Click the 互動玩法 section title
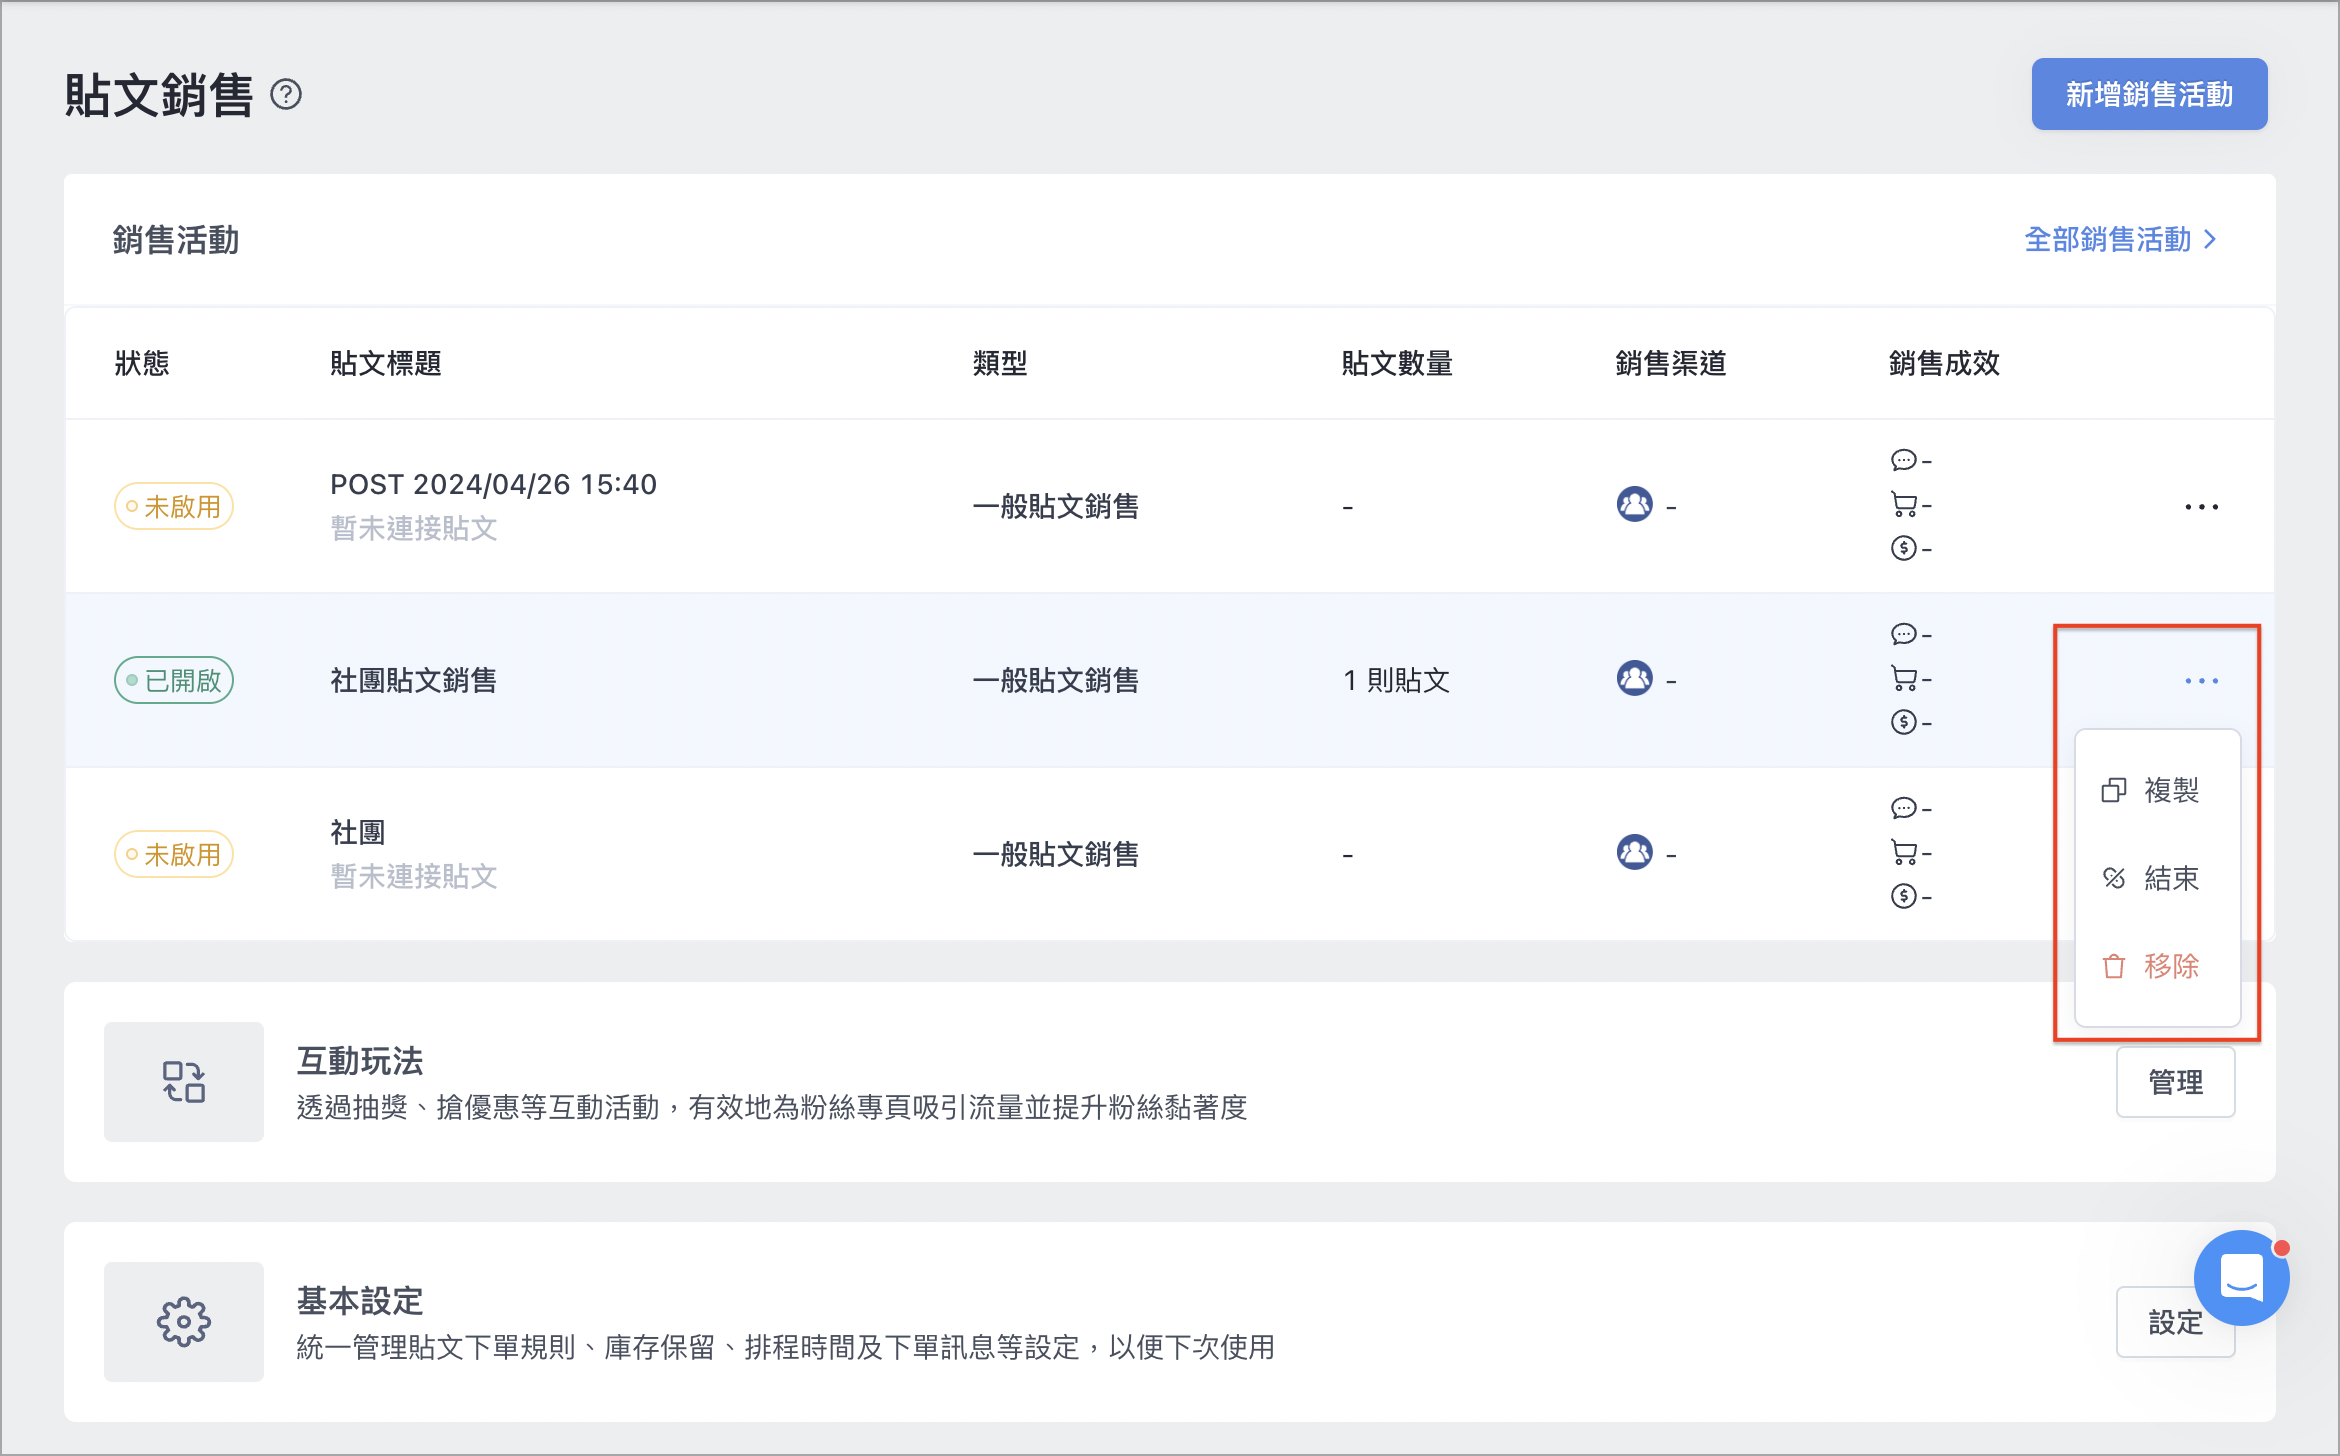Screen dimensions: 2340x1456 click(360, 1061)
